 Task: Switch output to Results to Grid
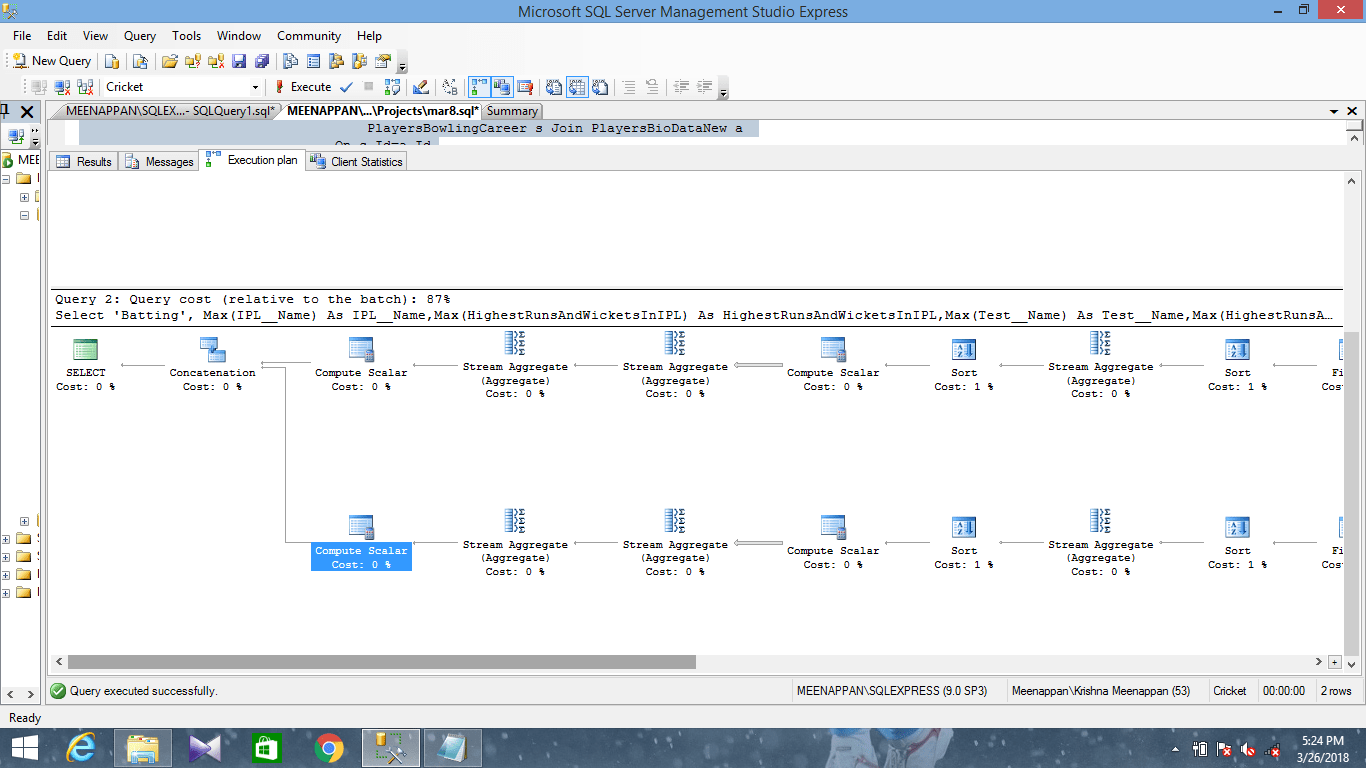pyautogui.click(x=577, y=87)
